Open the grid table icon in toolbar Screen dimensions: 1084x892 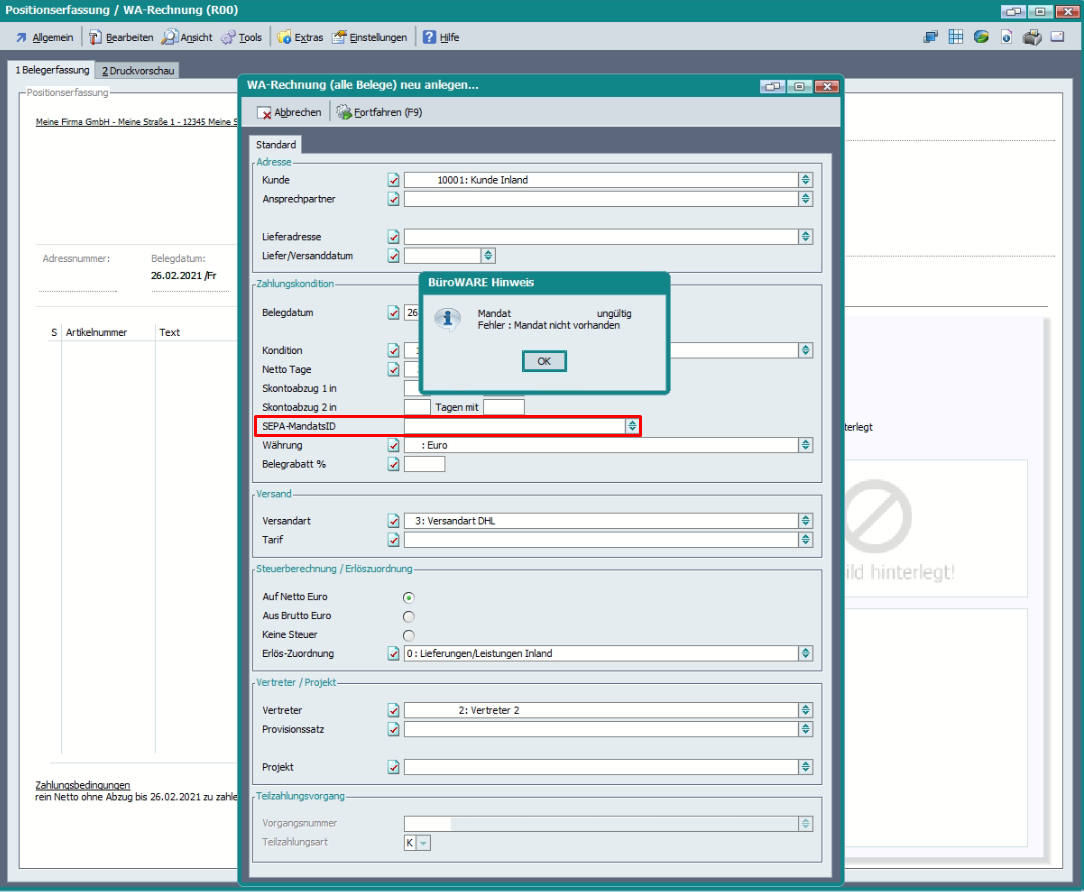[x=956, y=37]
